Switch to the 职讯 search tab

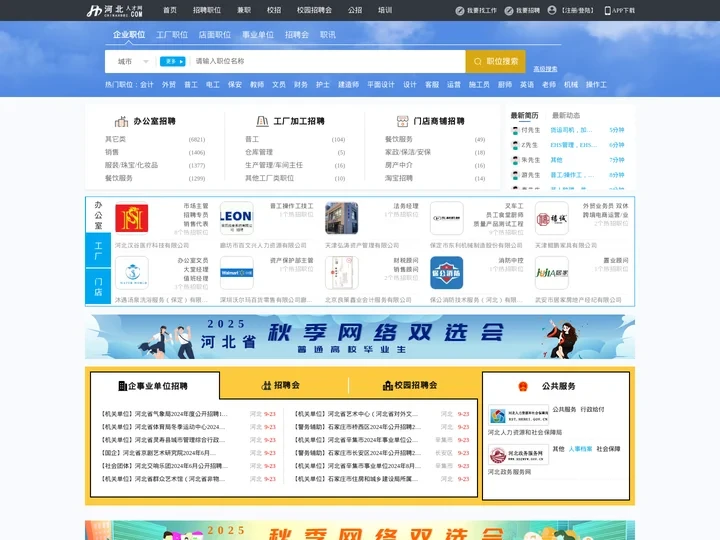328,35
